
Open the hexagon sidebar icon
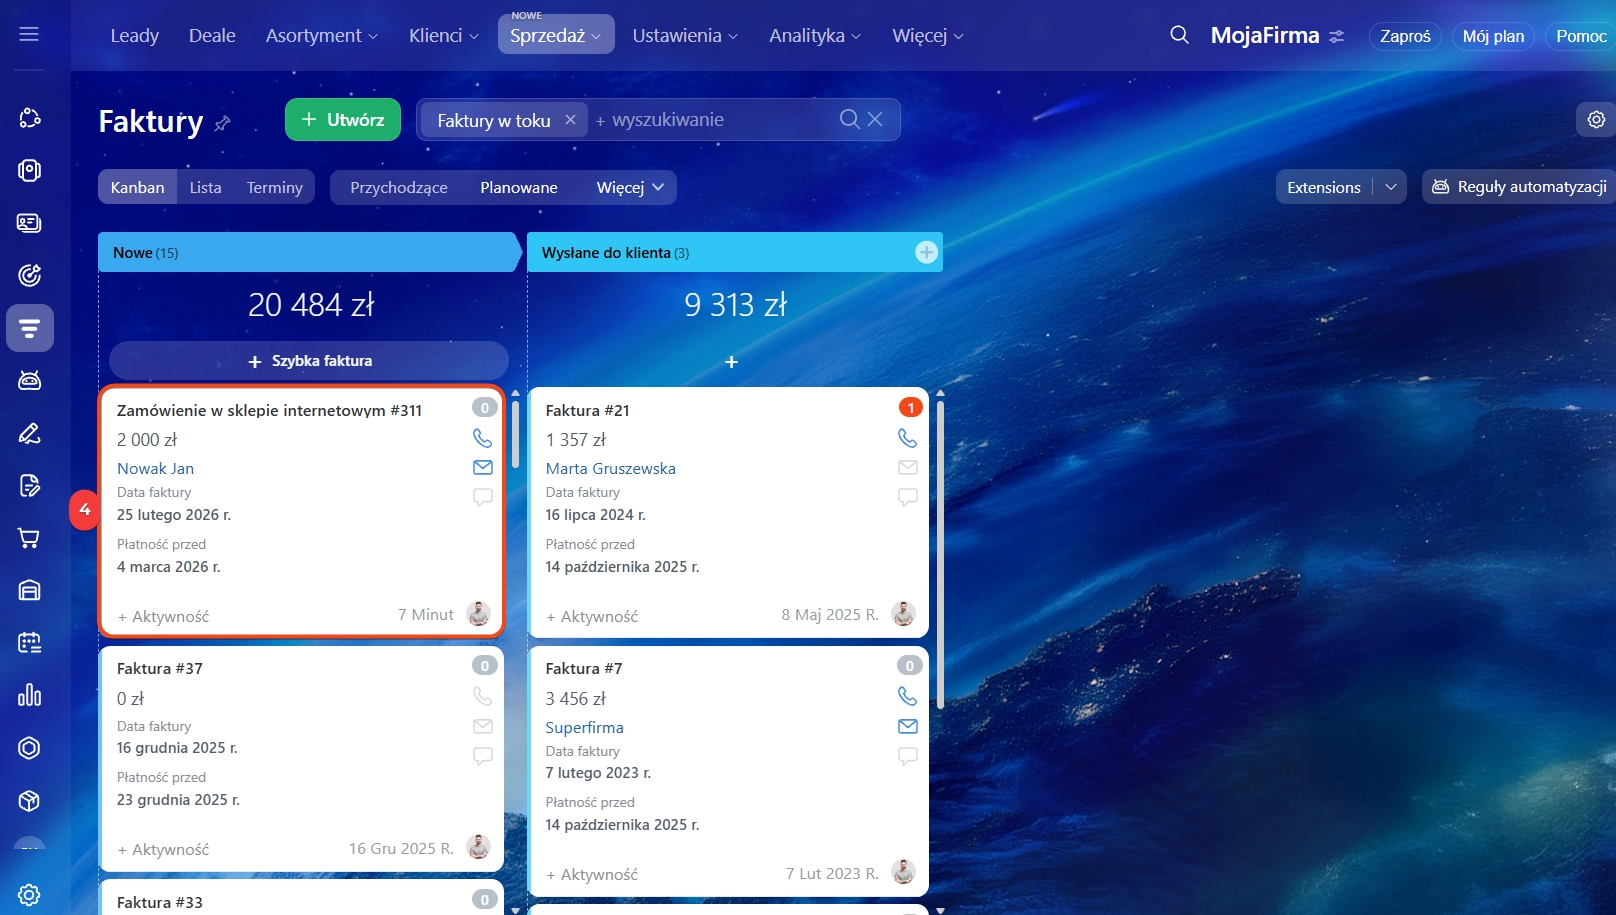click(29, 748)
